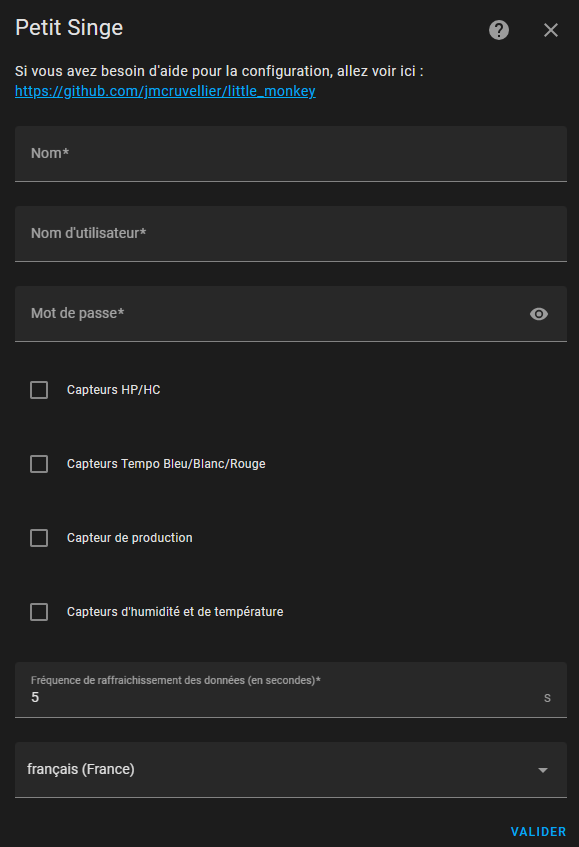Edit the refresh frequency seconds field
The image size is (579, 847).
coord(291,690)
